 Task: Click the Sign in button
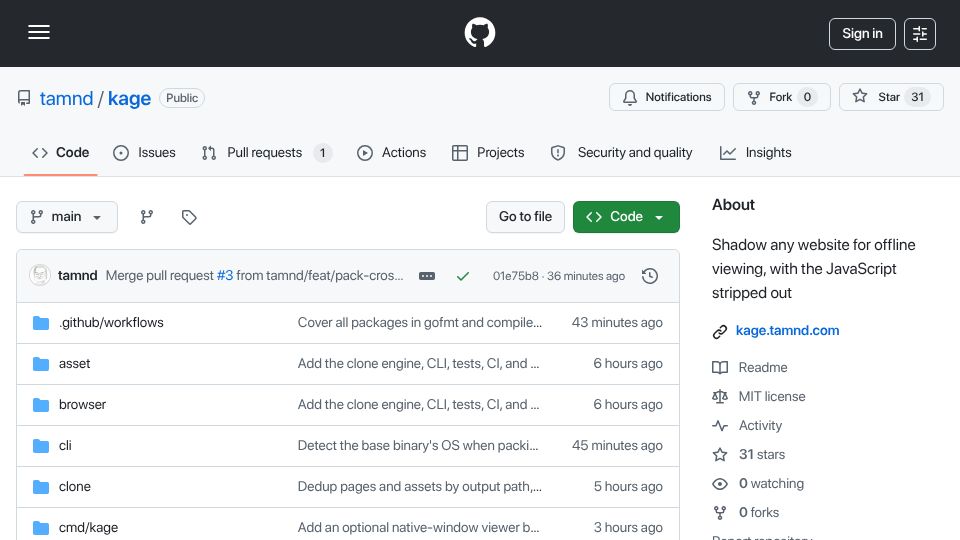[x=862, y=34]
